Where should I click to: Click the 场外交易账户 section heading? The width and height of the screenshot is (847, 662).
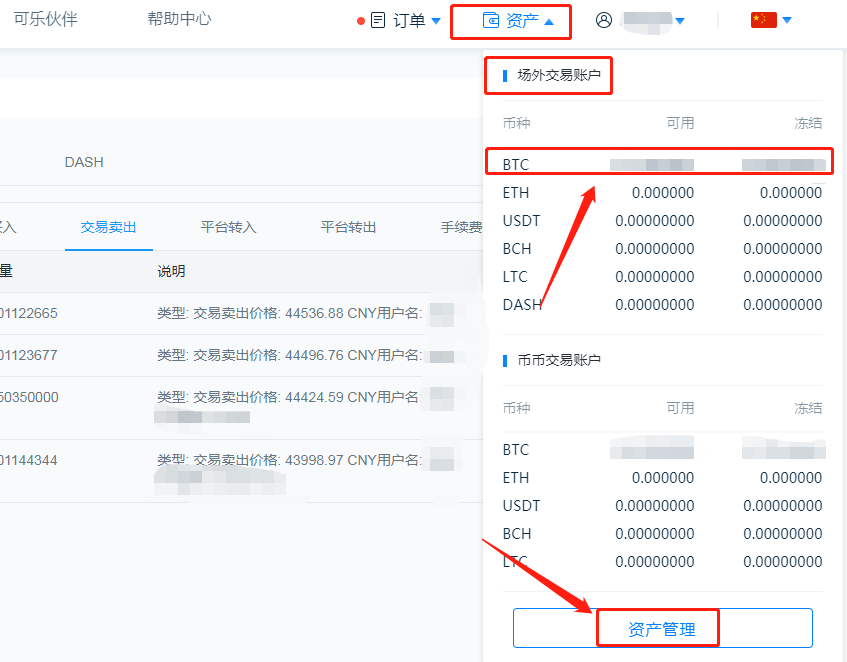[x=559, y=75]
